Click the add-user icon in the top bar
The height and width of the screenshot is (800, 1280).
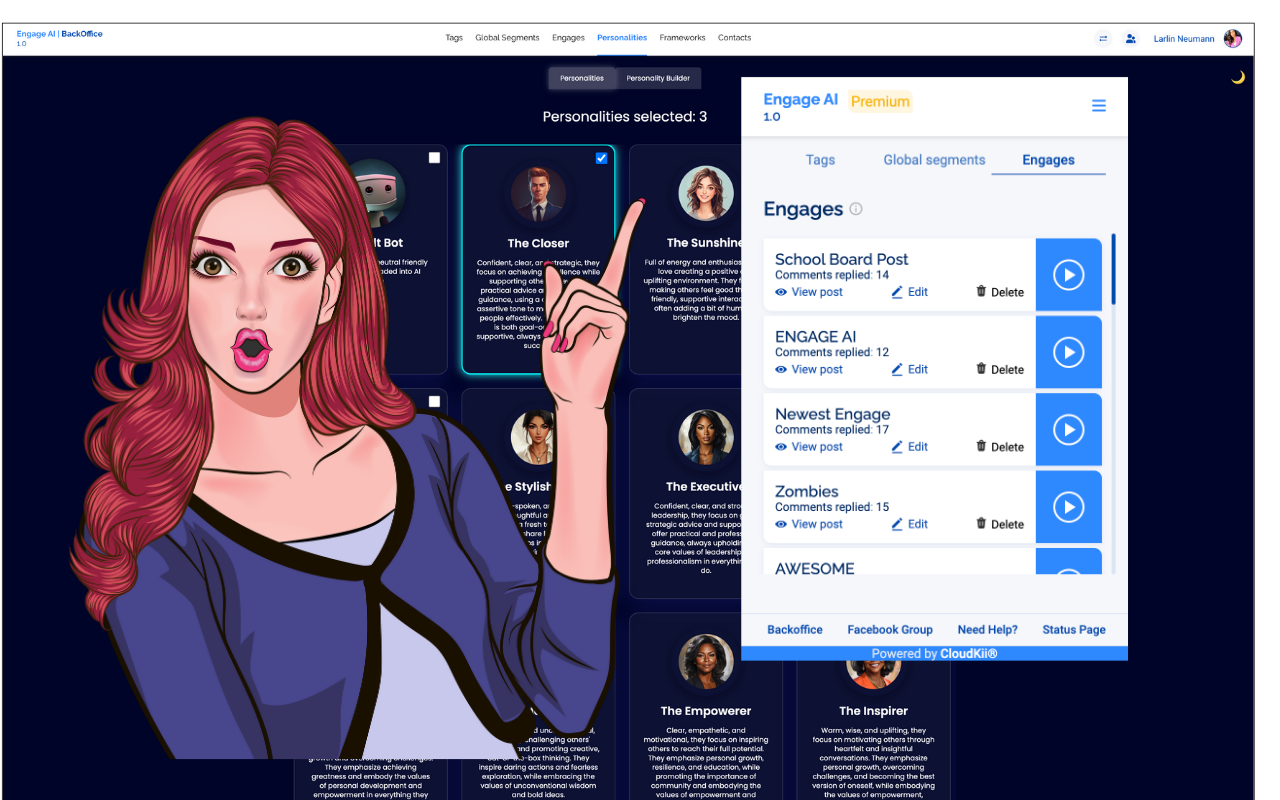(x=1131, y=38)
